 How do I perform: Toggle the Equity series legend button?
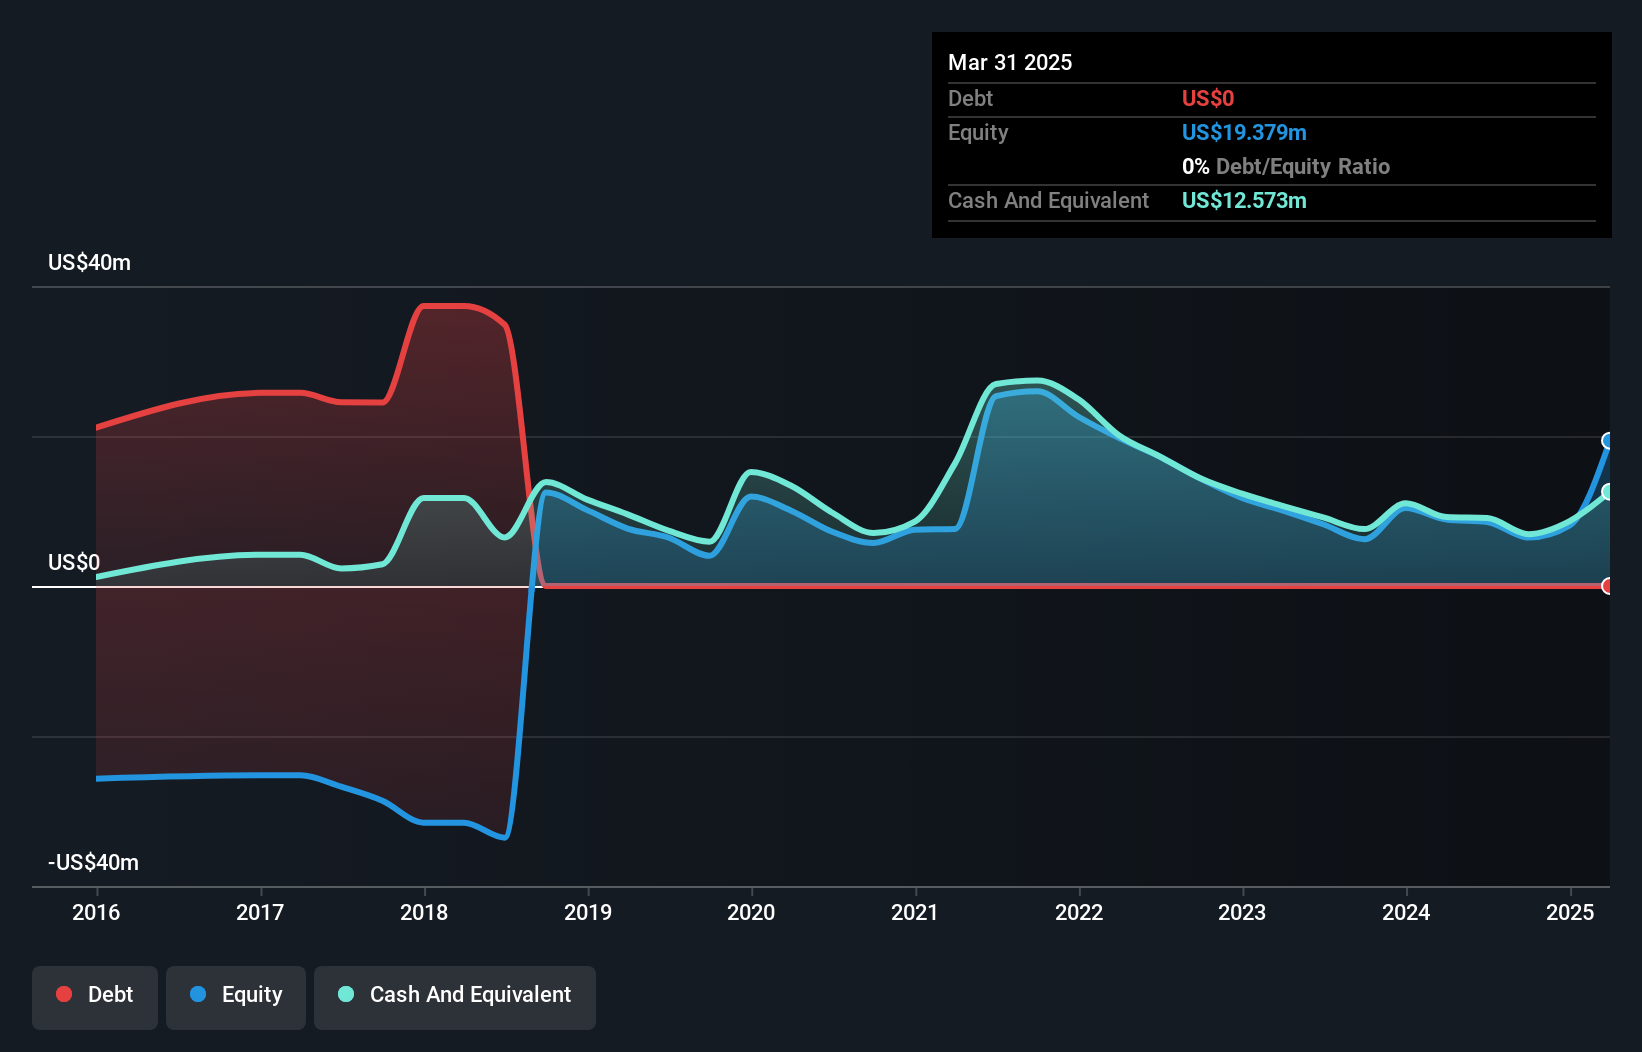[x=236, y=997]
